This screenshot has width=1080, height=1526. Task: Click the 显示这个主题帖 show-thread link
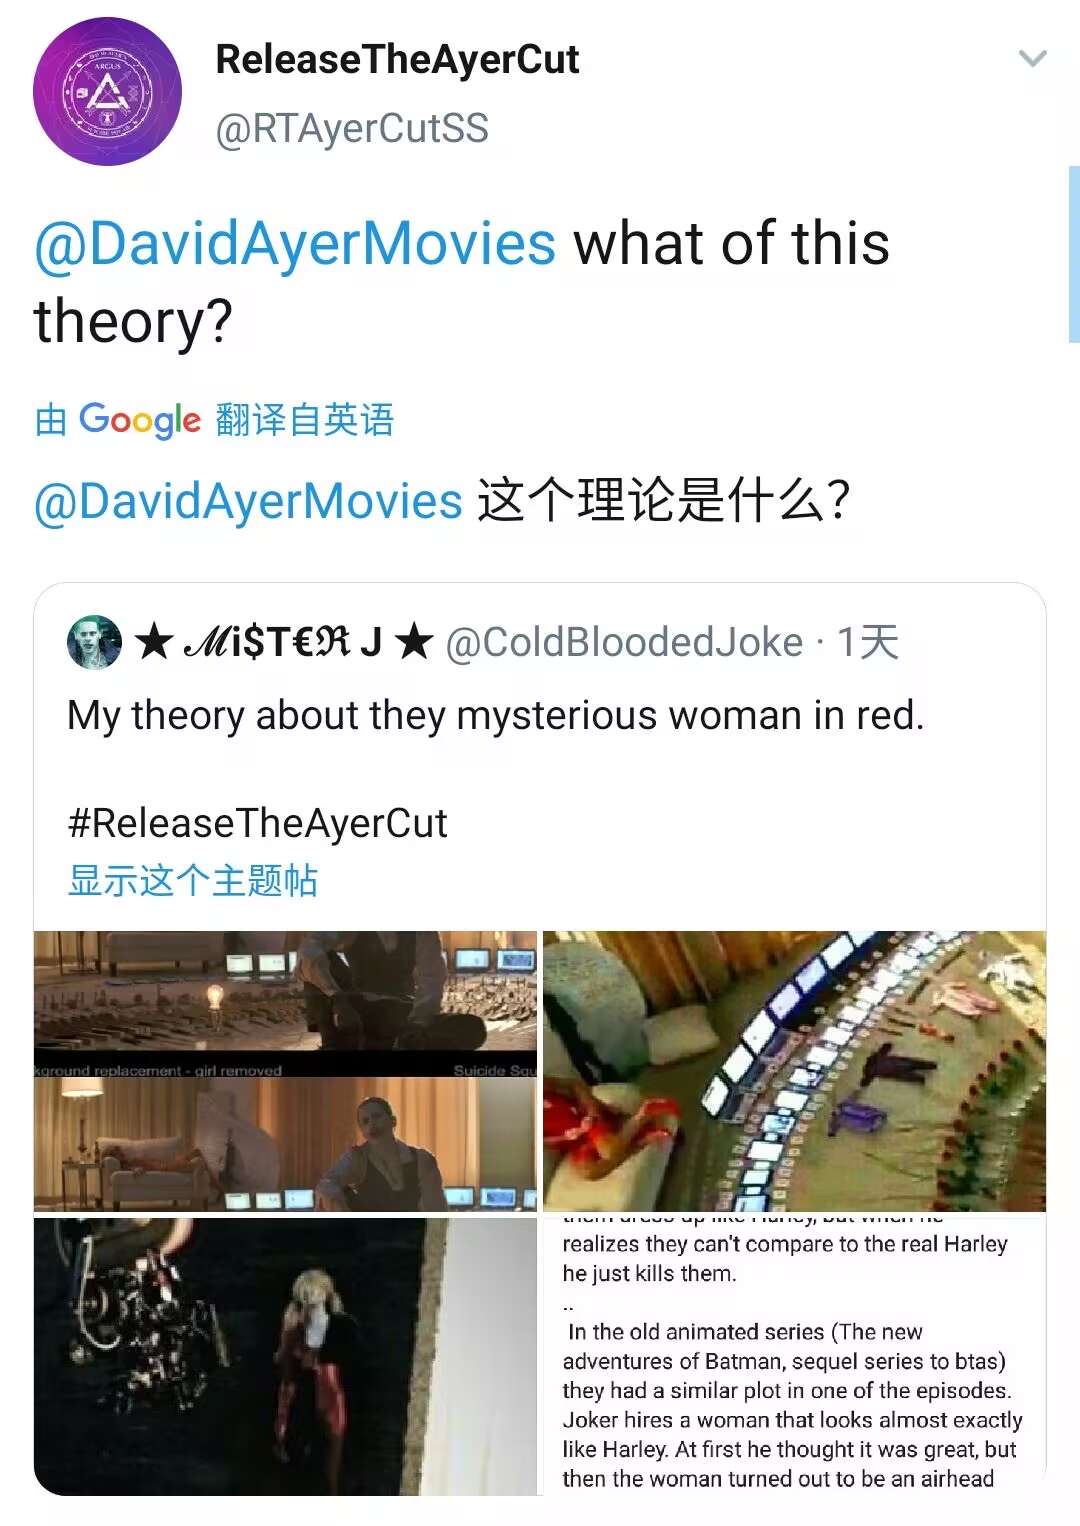pyautogui.click(x=193, y=881)
